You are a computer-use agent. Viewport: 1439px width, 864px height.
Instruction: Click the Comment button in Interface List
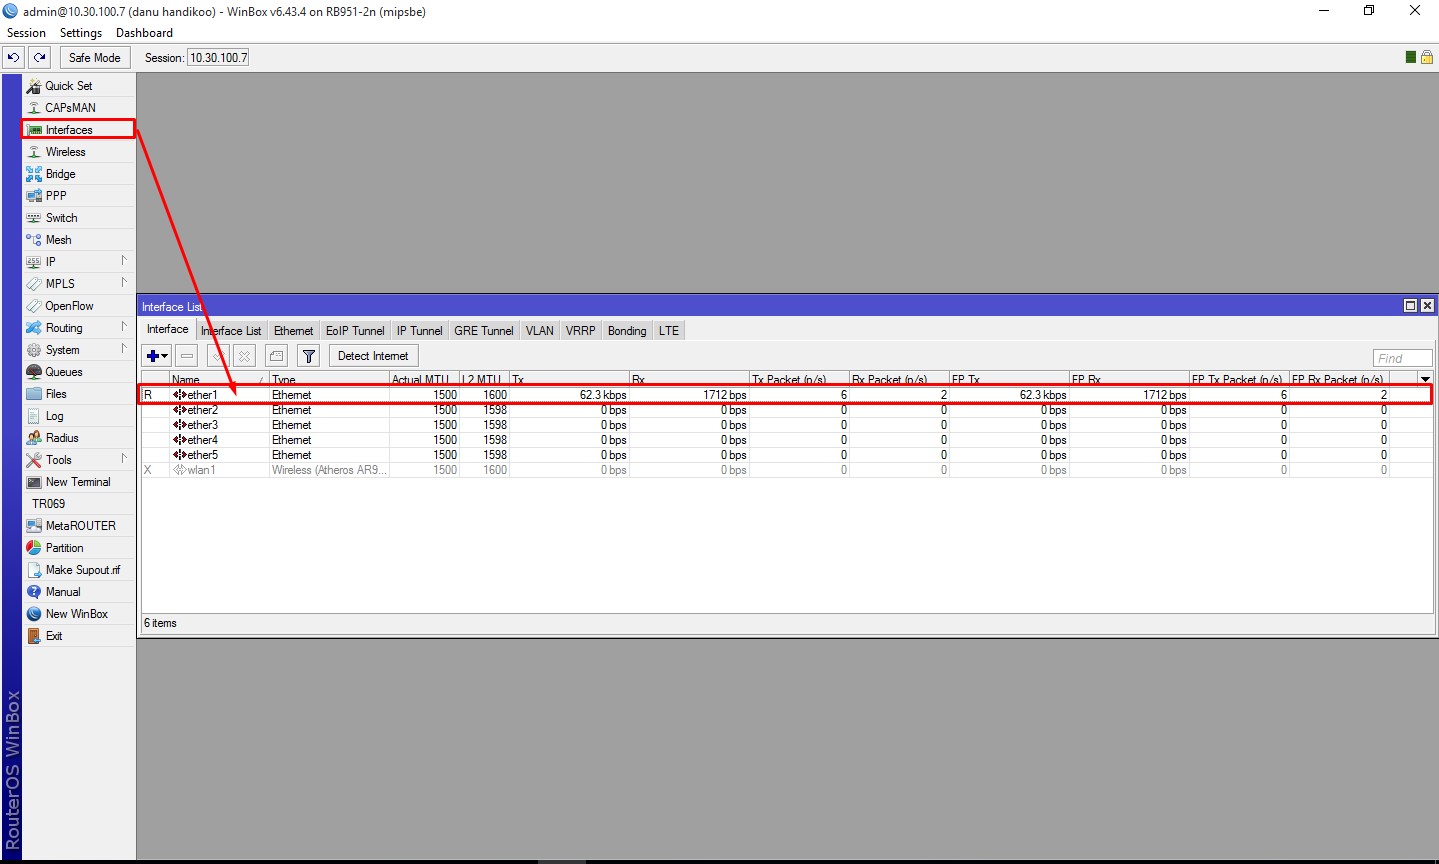(x=277, y=356)
